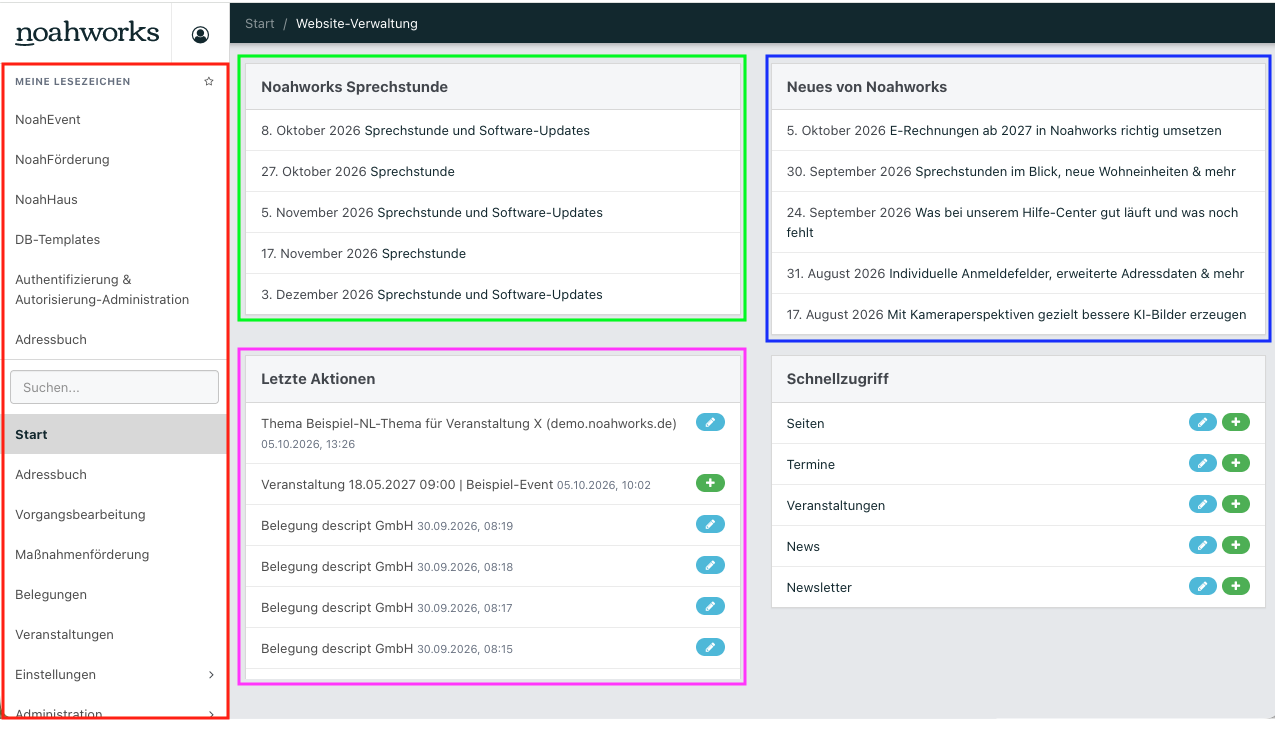
Task: Click the Meine Lesezeichen heading
Action: pos(72,82)
